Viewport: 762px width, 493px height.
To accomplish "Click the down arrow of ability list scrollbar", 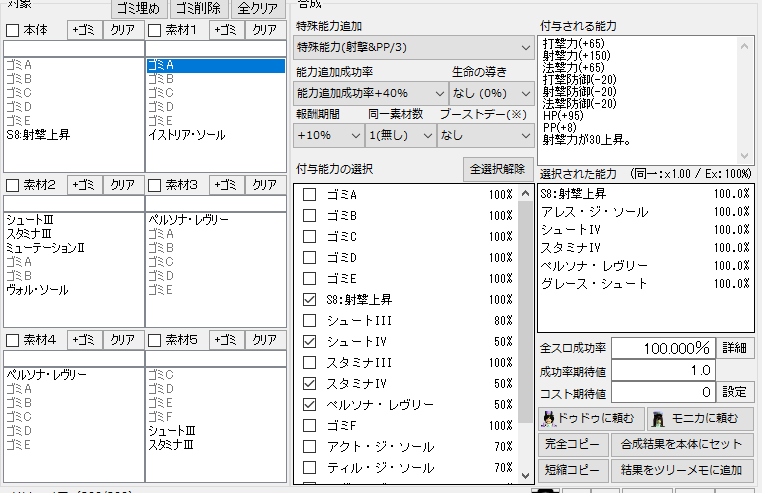I will tap(525, 475).
